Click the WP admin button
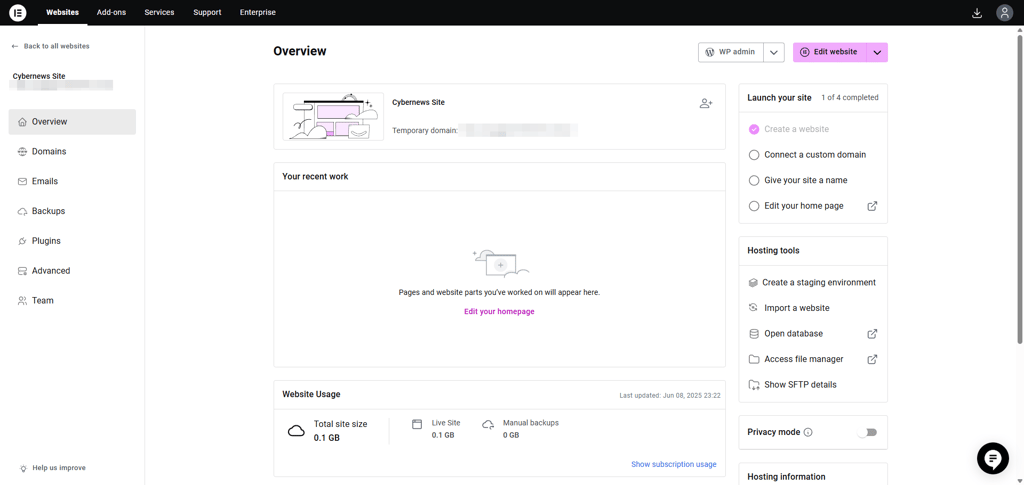 pyautogui.click(x=731, y=53)
